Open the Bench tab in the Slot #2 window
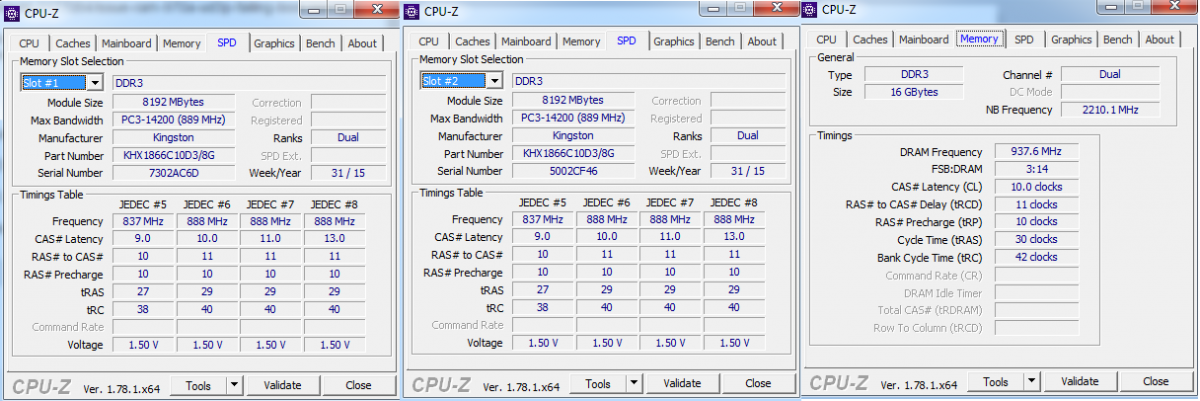This screenshot has width=1200, height=401. (720, 42)
